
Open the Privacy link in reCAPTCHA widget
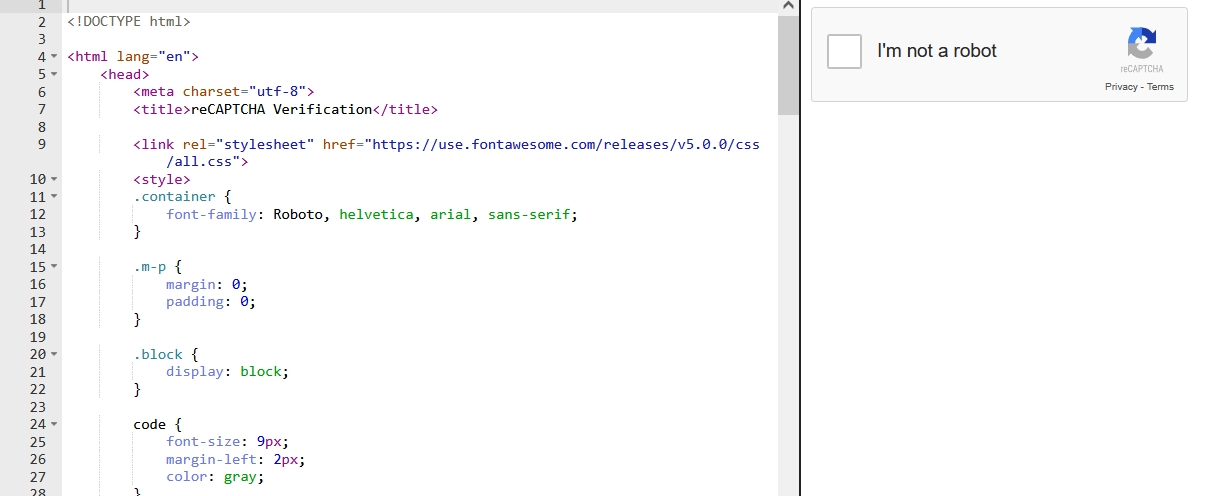coord(1121,87)
